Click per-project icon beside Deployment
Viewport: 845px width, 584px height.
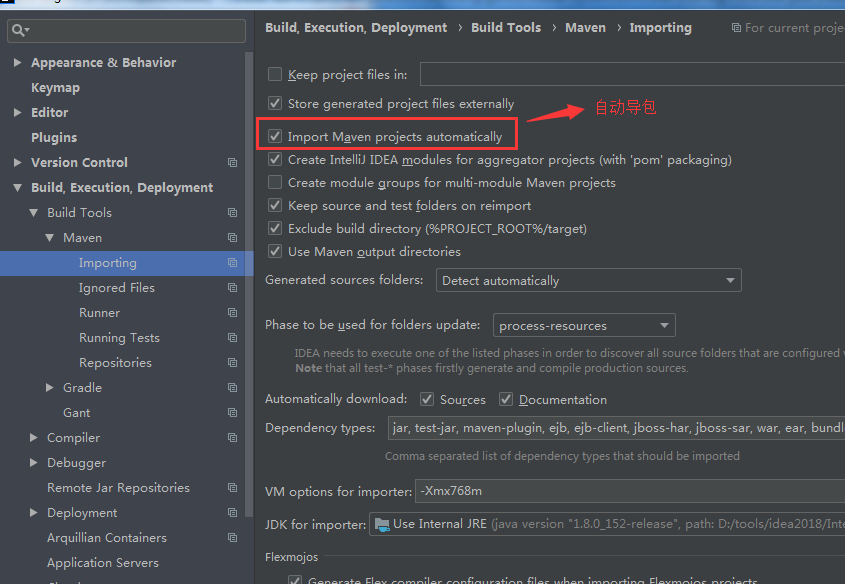click(x=232, y=512)
